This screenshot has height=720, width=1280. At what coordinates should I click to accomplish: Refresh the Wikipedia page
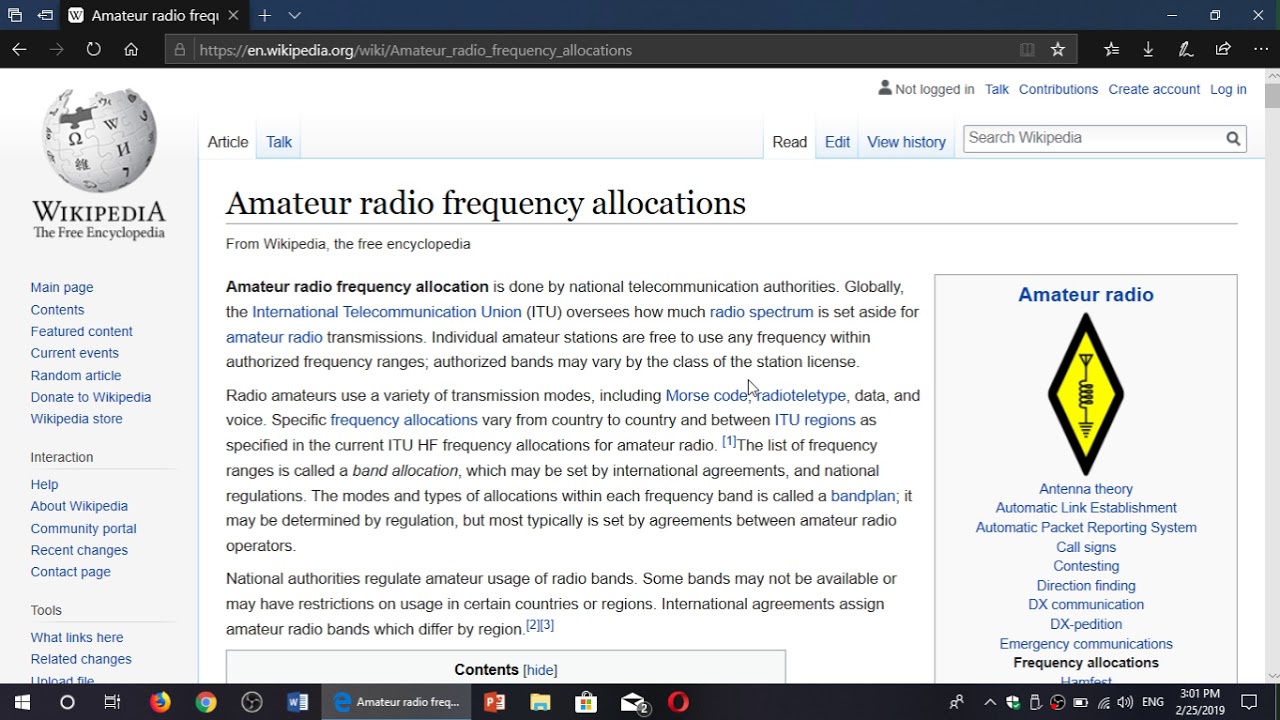(93, 49)
